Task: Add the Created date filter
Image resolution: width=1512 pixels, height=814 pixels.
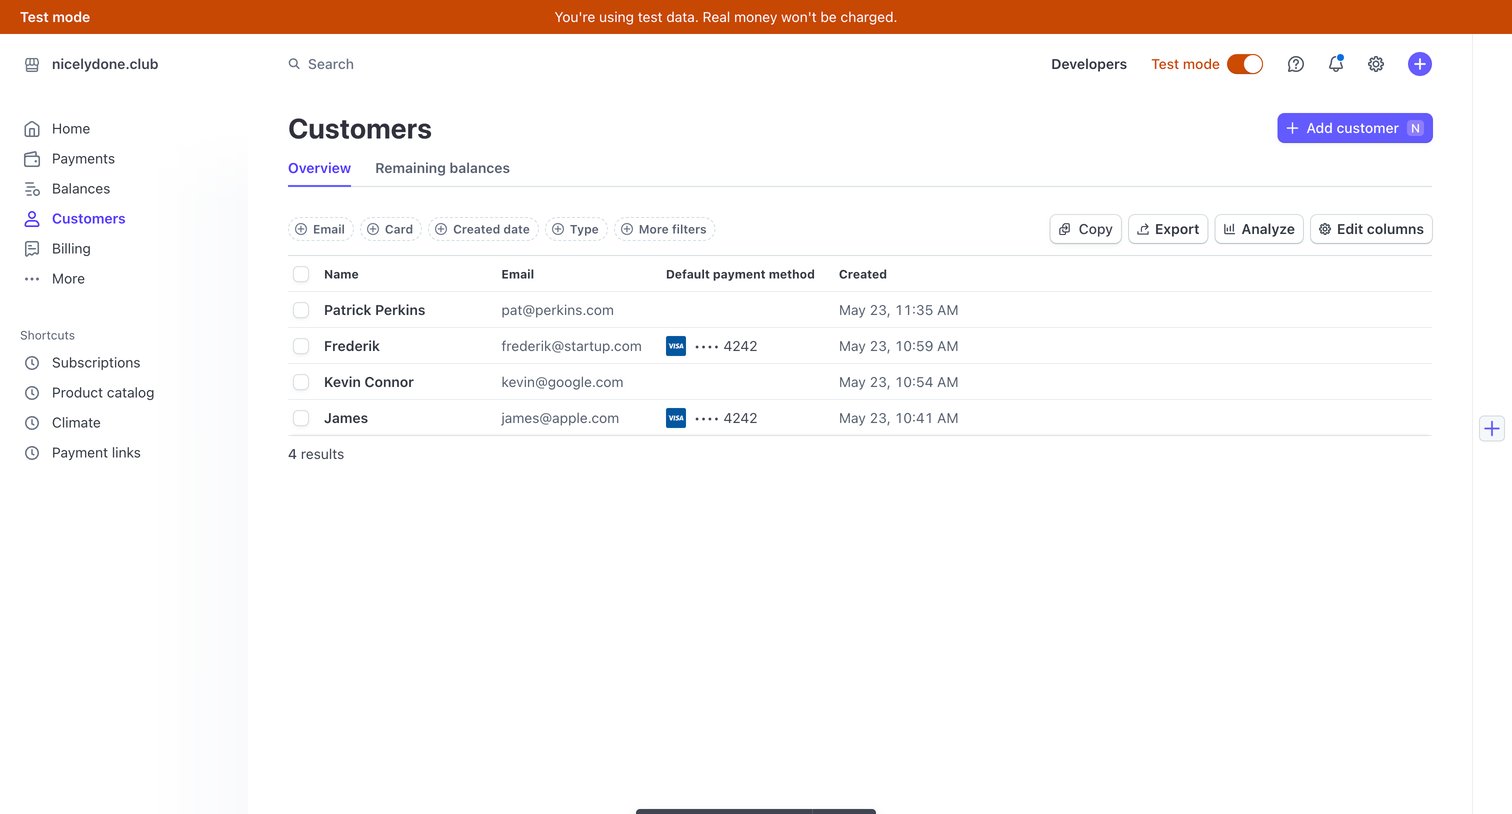Action: coord(483,229)
